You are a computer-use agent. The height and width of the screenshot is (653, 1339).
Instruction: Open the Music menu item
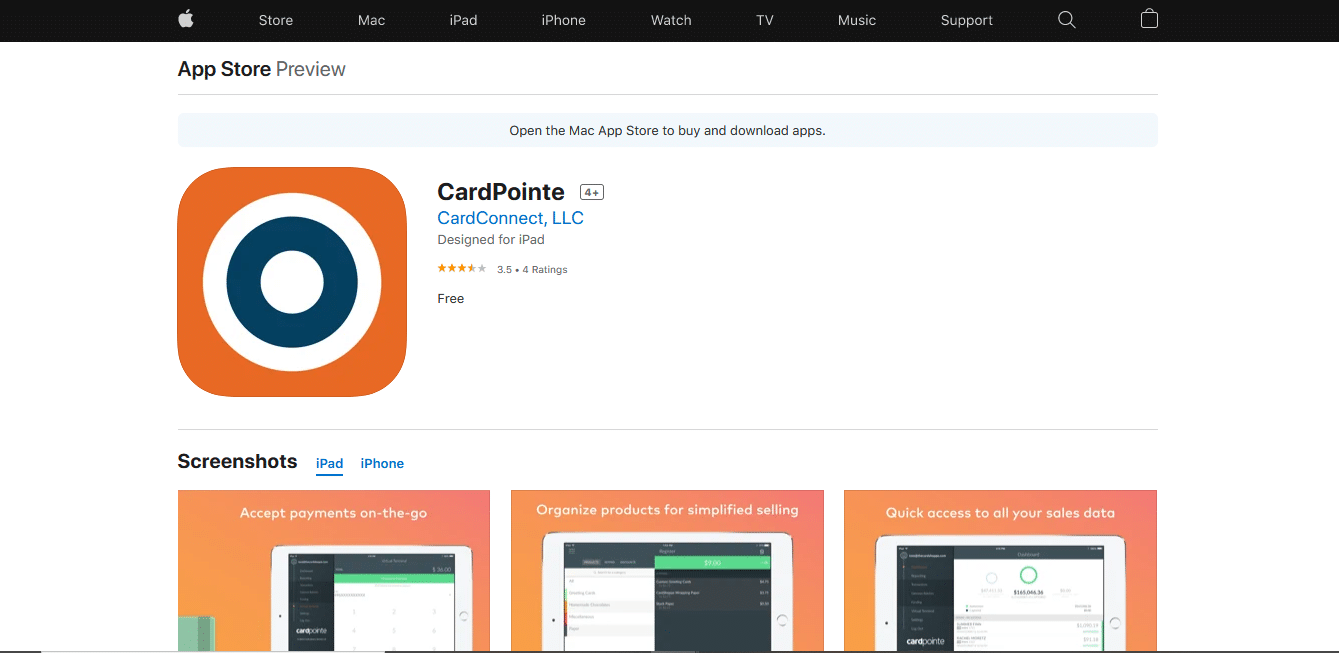tap(857, 20)
